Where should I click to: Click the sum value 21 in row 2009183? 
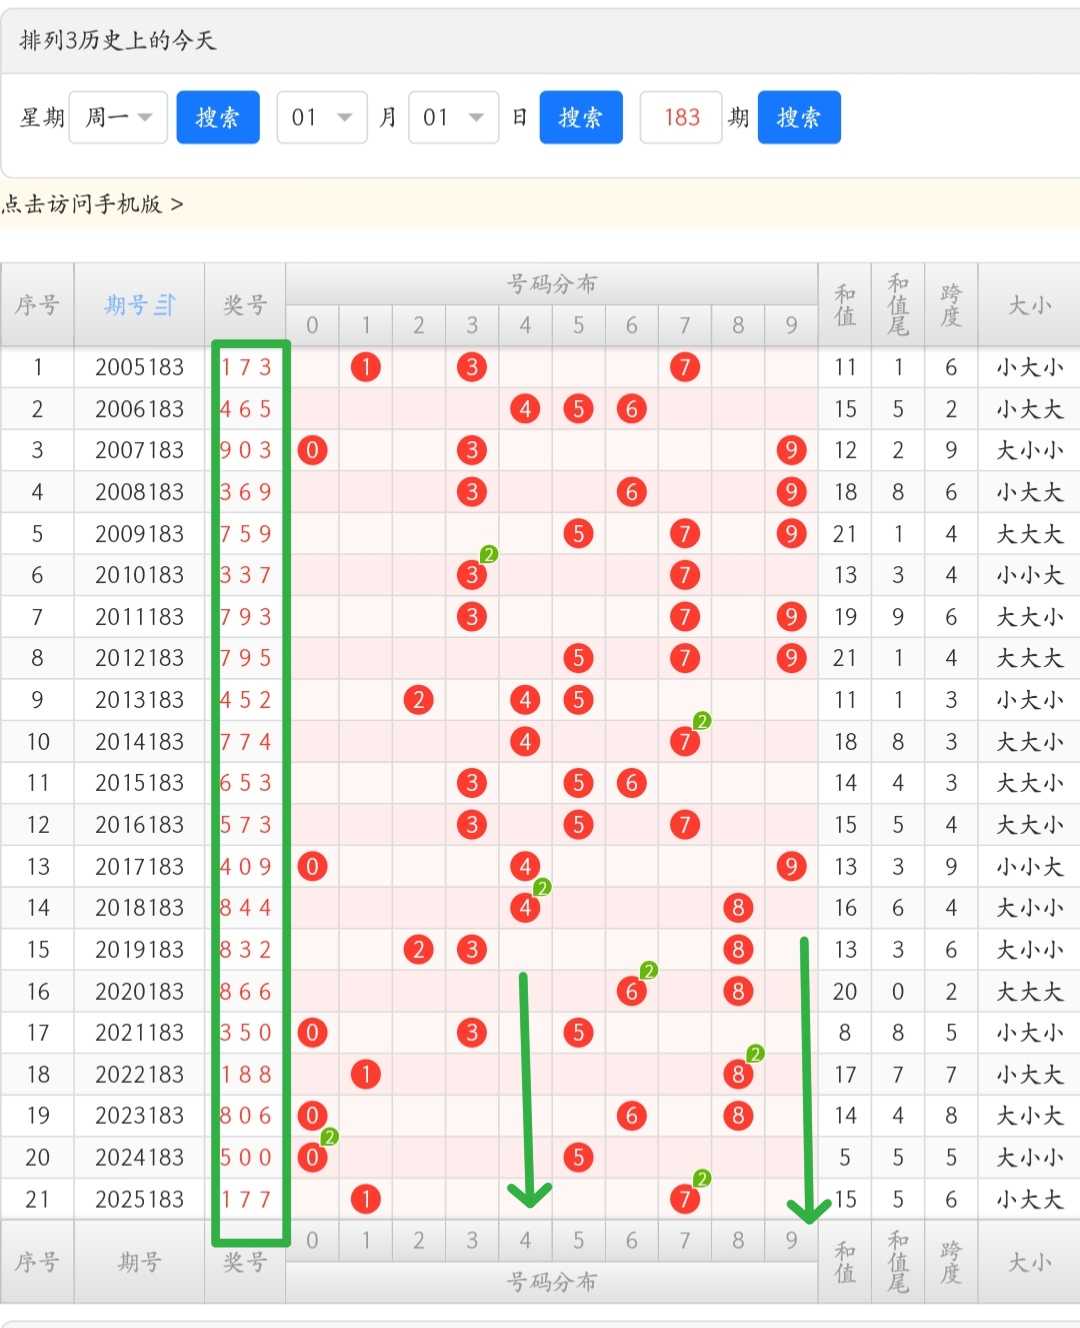click(x=845, y=534)
